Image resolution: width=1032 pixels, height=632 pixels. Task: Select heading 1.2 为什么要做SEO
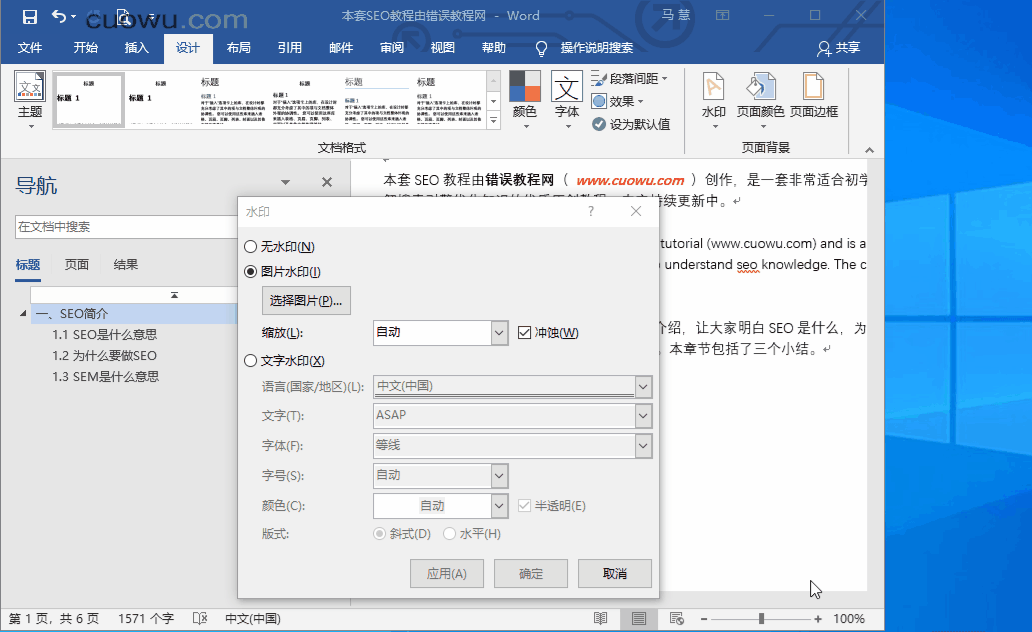[x=105, y=356]
